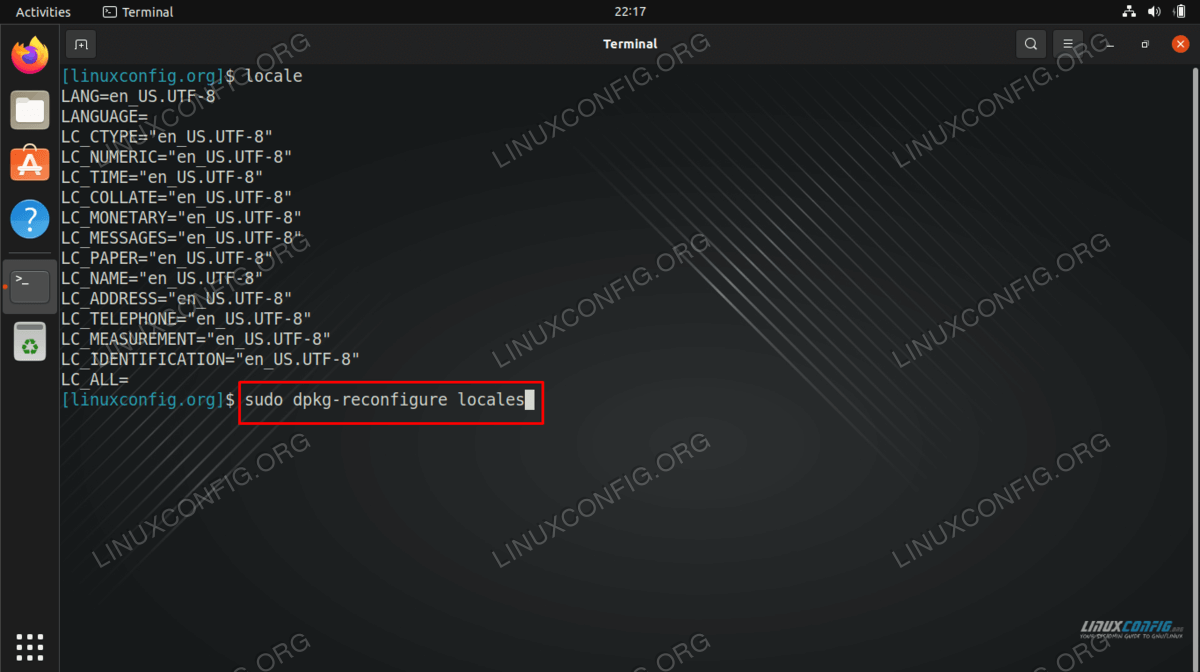Viewport: 1200px width, 672px height.
Task: Click the LC_MESSAGES output line
Action: tap(182, 238)
